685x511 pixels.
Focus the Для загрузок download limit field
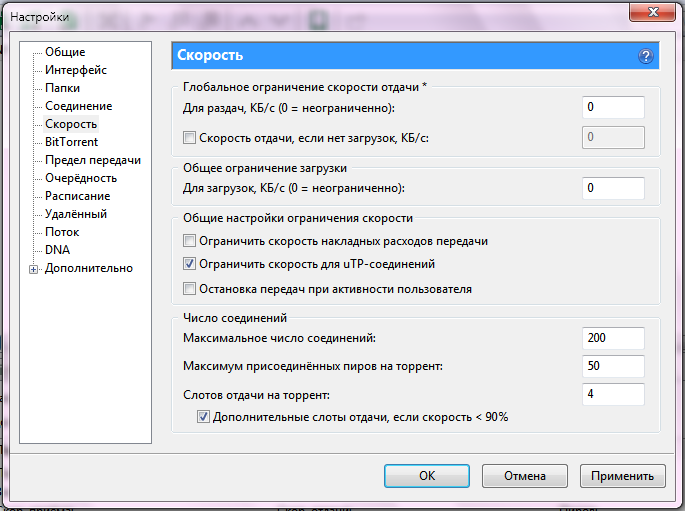point(613,188)
